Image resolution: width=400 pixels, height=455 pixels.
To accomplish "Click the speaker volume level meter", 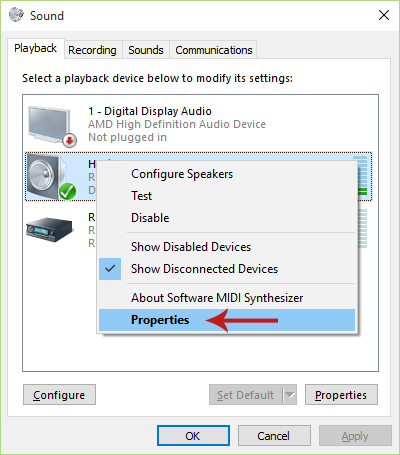I will pyautogui.click(x=361, y=176).
